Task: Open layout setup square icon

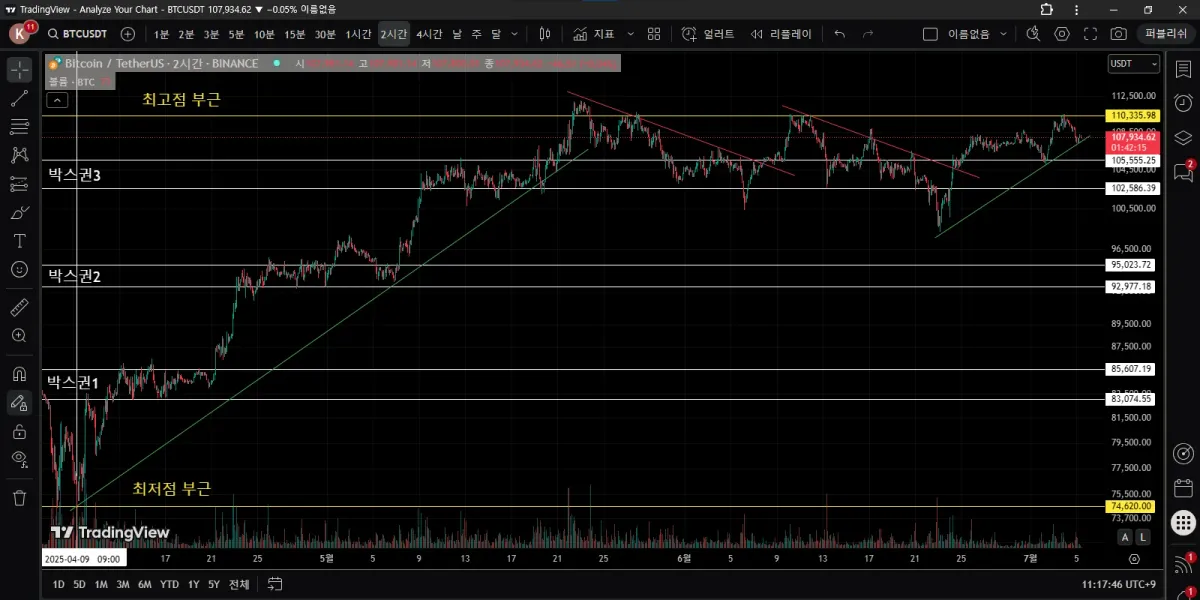Action: pos(930,34)
